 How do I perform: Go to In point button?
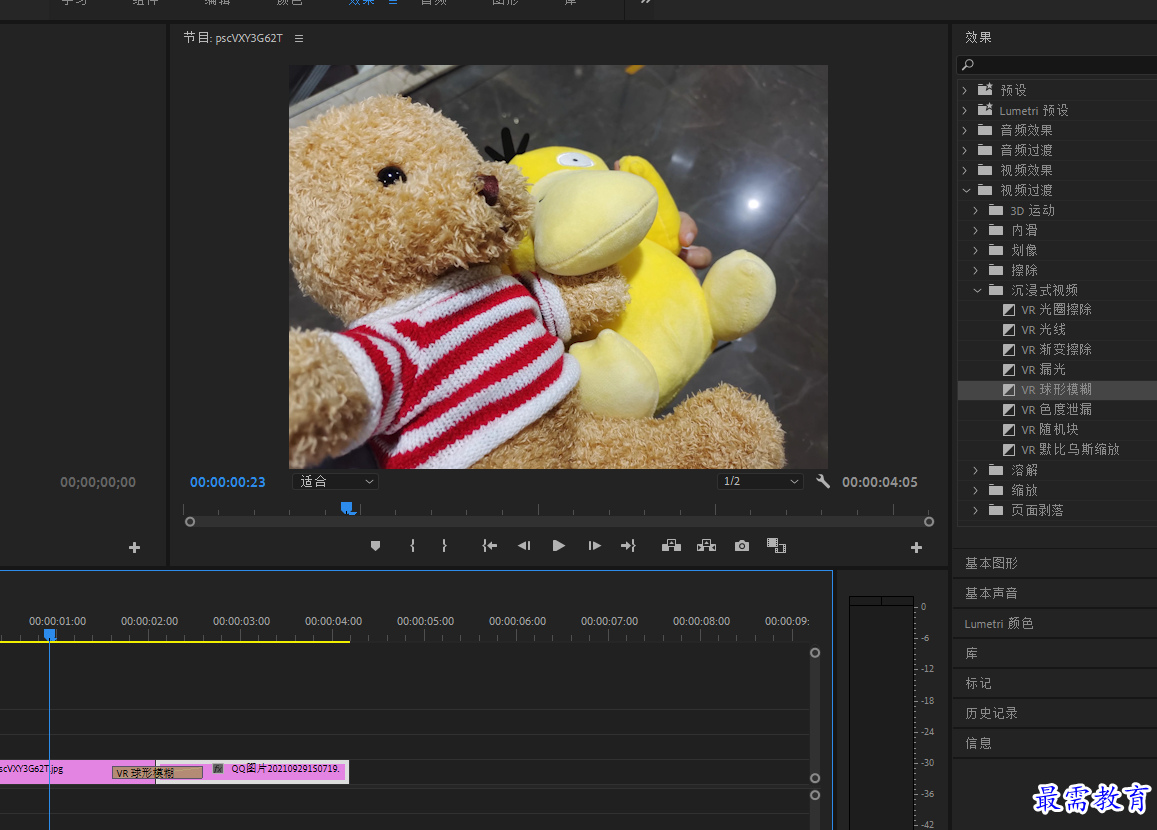(489, 546)
